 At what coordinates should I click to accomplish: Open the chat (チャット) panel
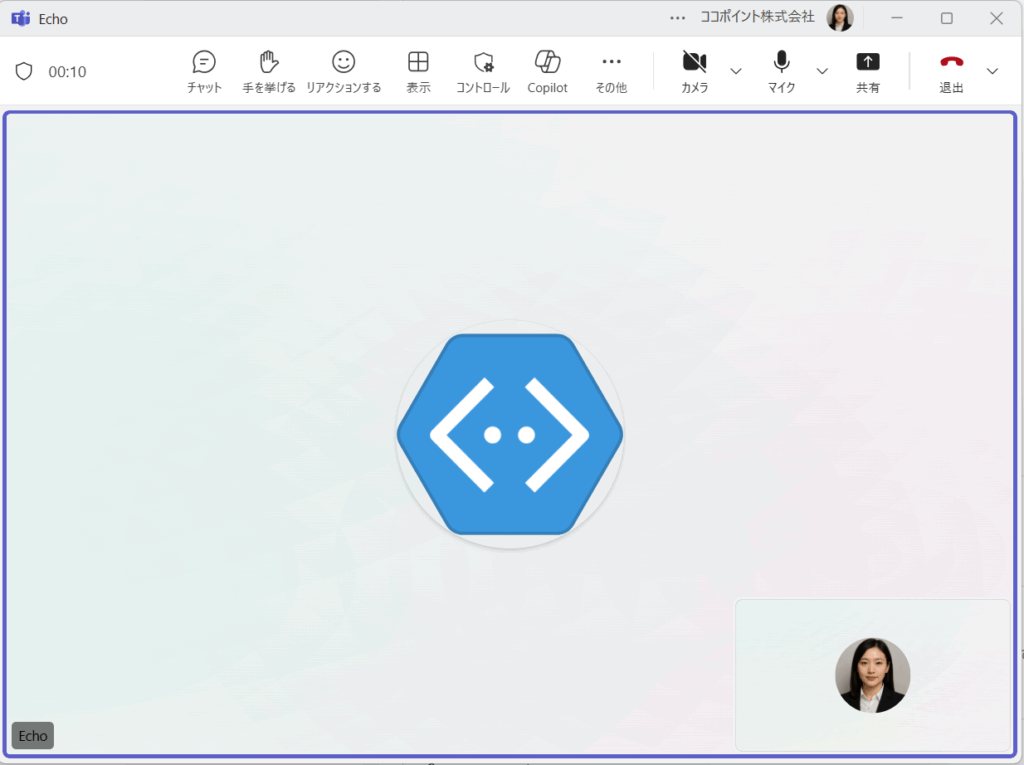click(x=204, y=71)
